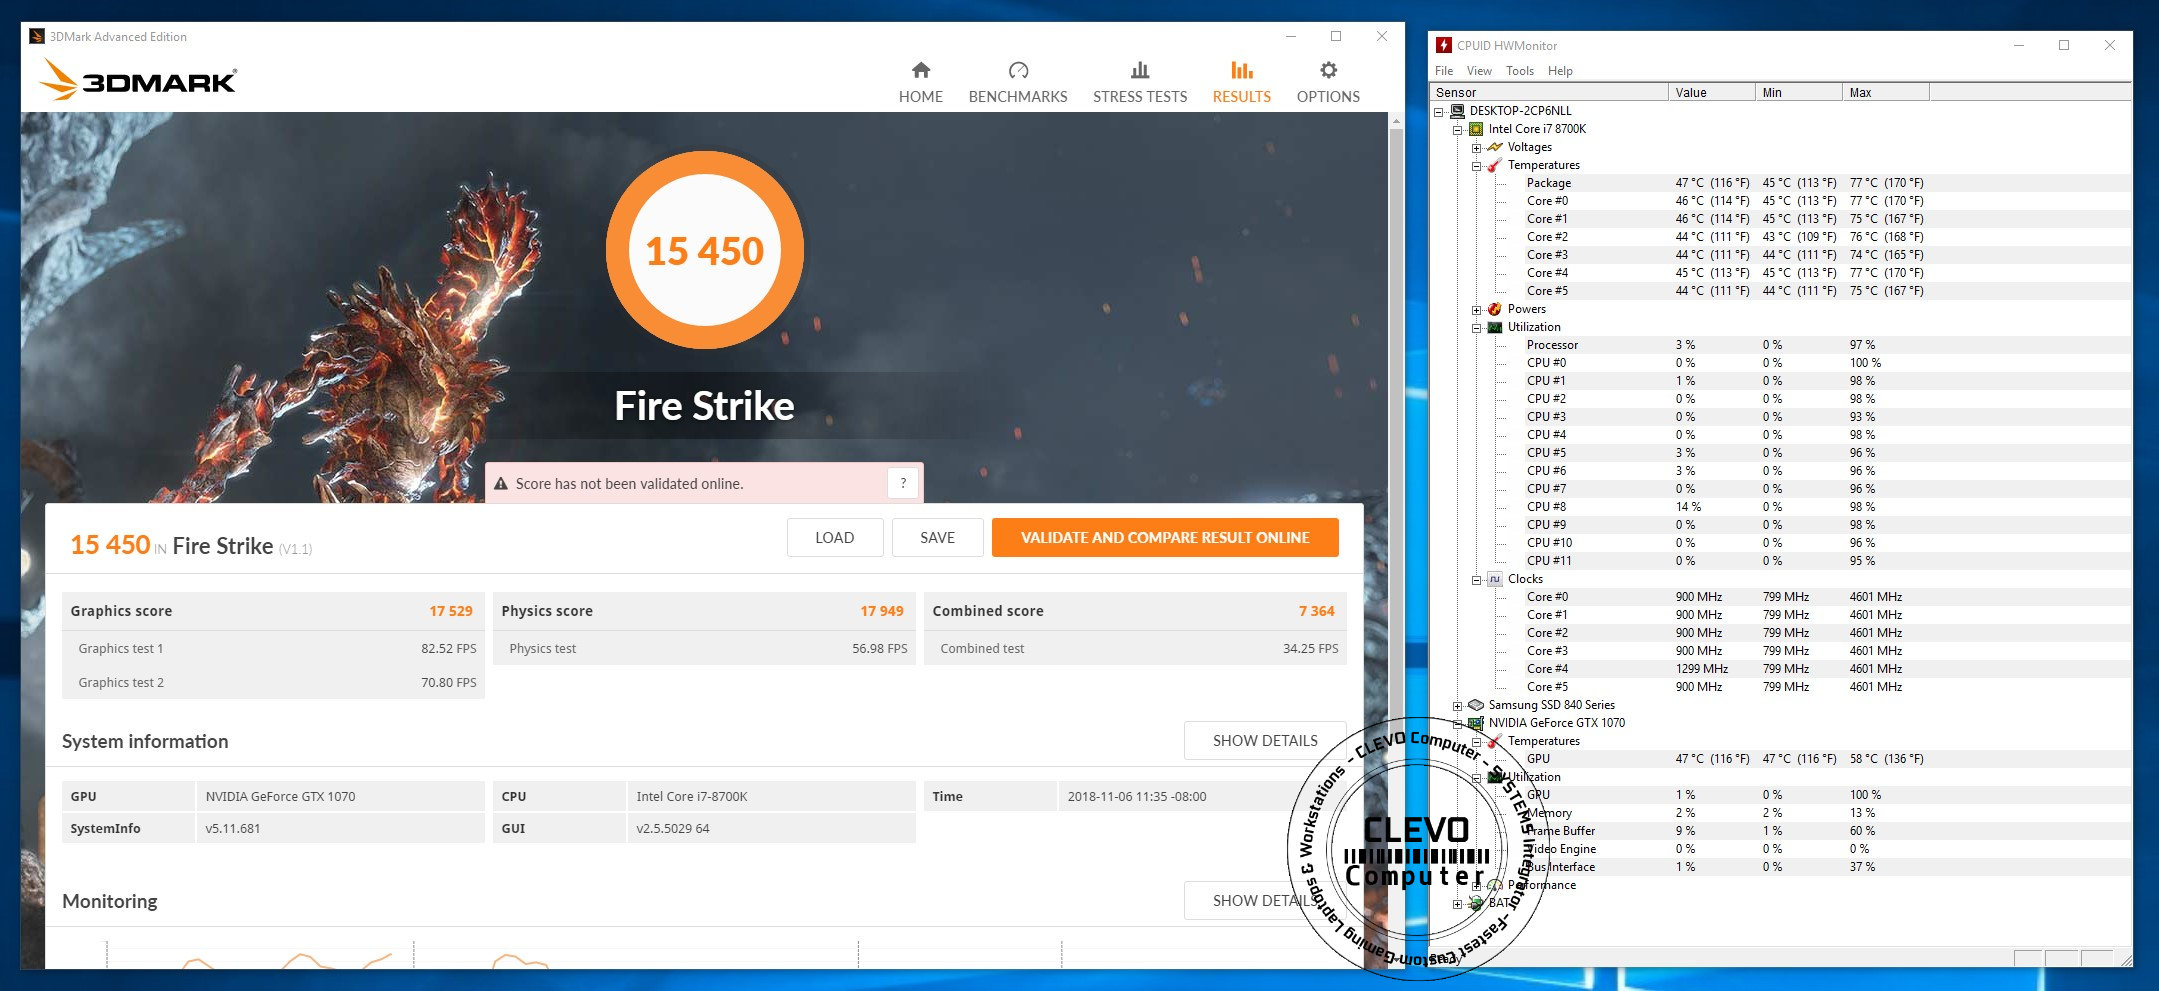This screenshot has width=2159, height=991.
Task: Expand the Powers node
Action: click(x=1476, y=310)
